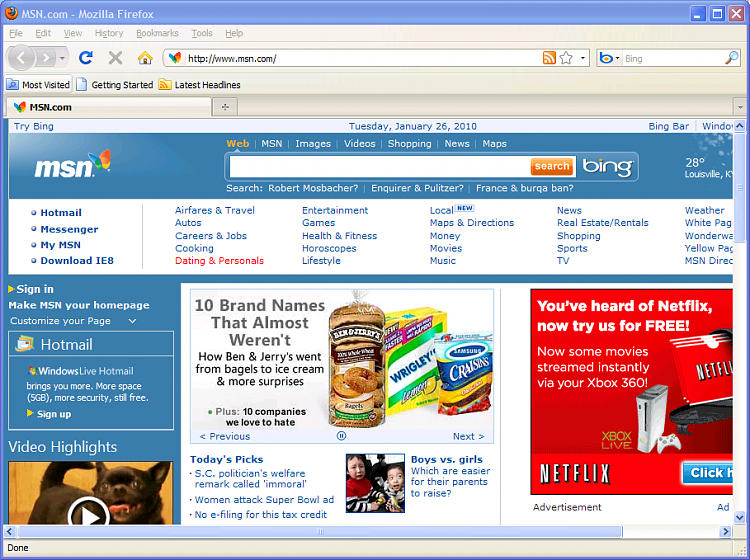Open the File menu

(16, 33)
